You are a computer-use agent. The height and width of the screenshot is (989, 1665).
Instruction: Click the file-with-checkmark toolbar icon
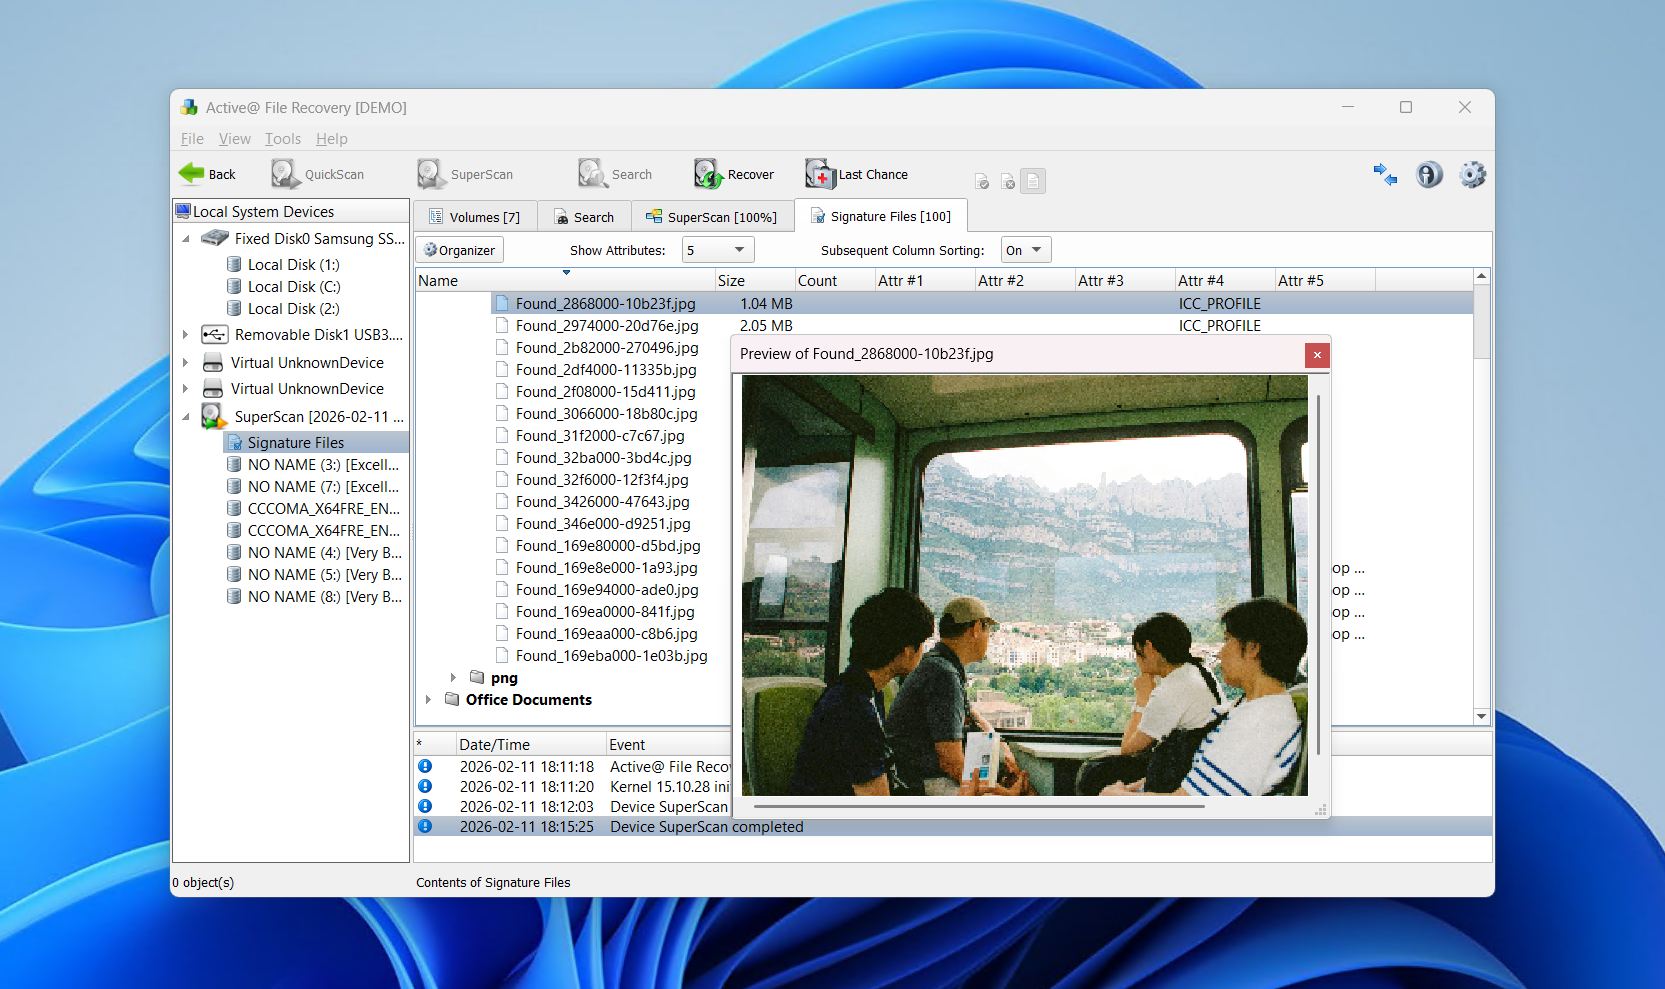[981, 180]
